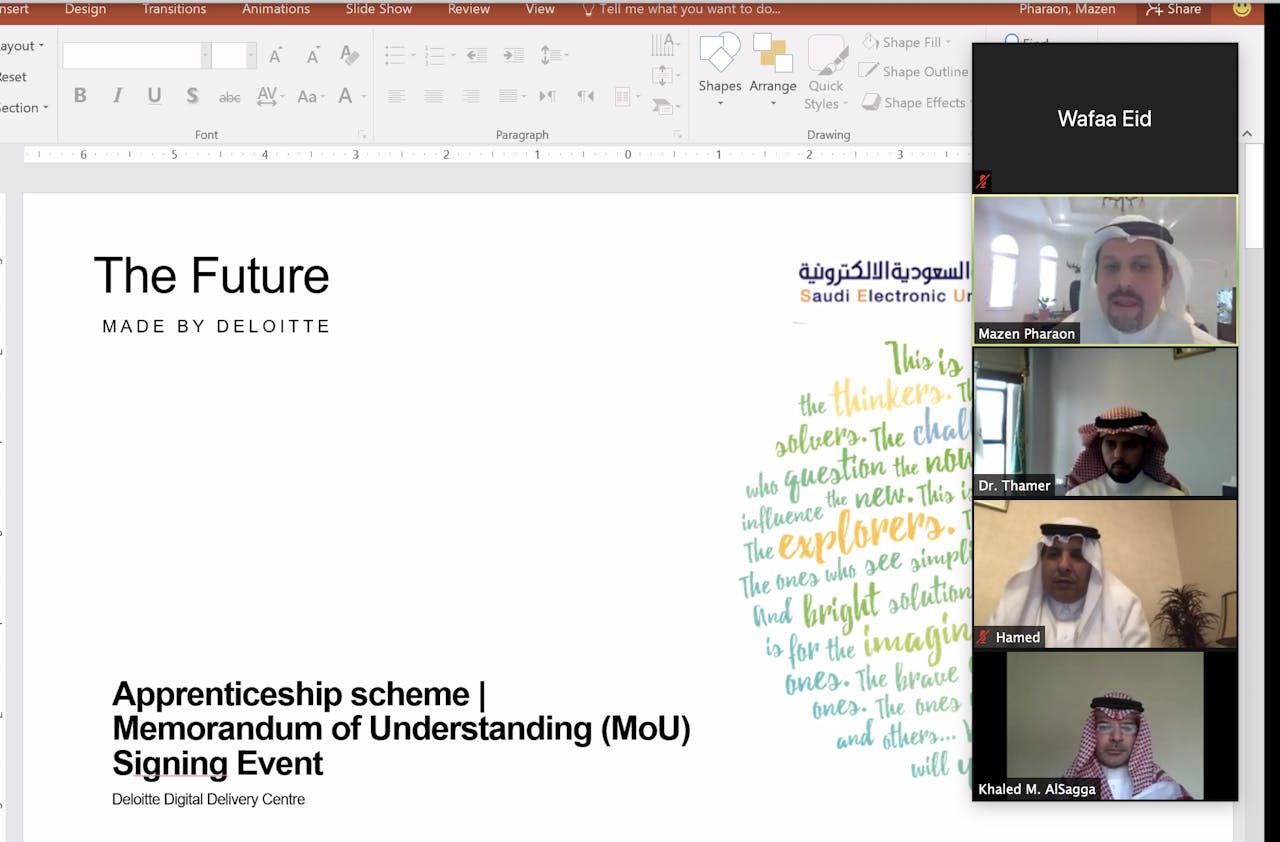Open the smiley feedback icon
This screenshot has width=1280, height=842.
(1242, 9)
